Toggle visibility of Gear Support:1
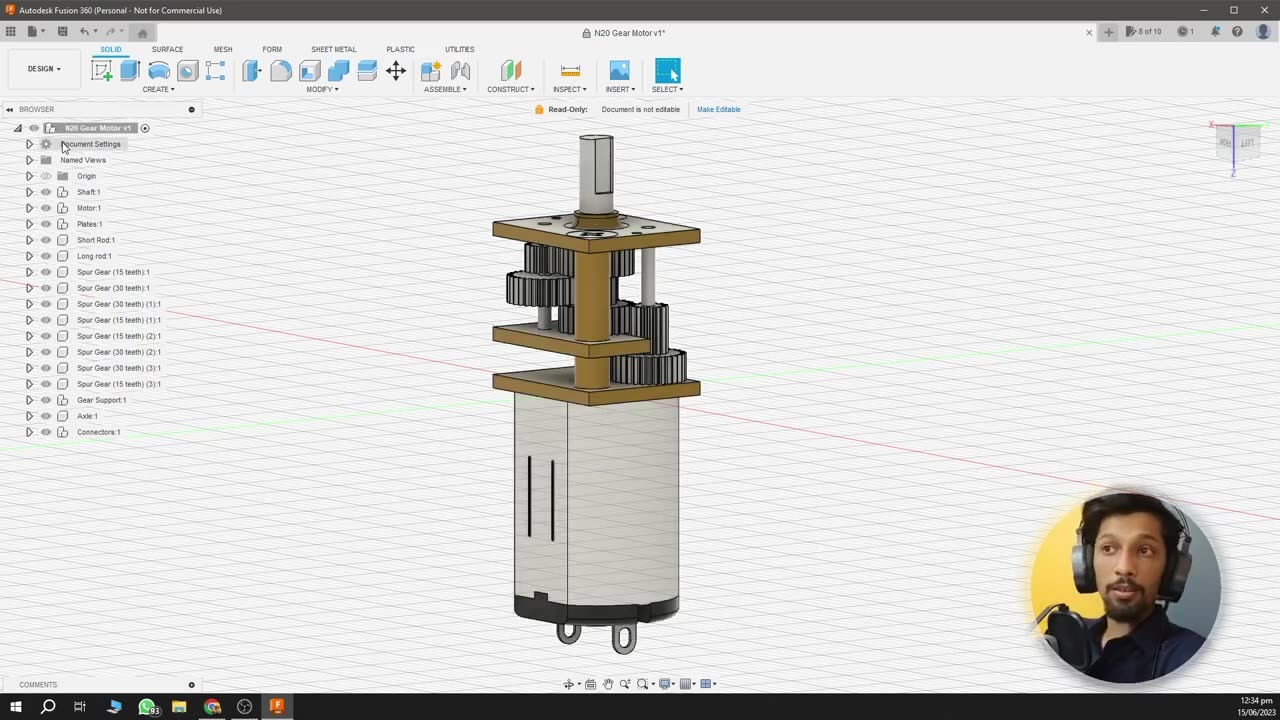Screen dimensions: 1280x720 point(46,400)
